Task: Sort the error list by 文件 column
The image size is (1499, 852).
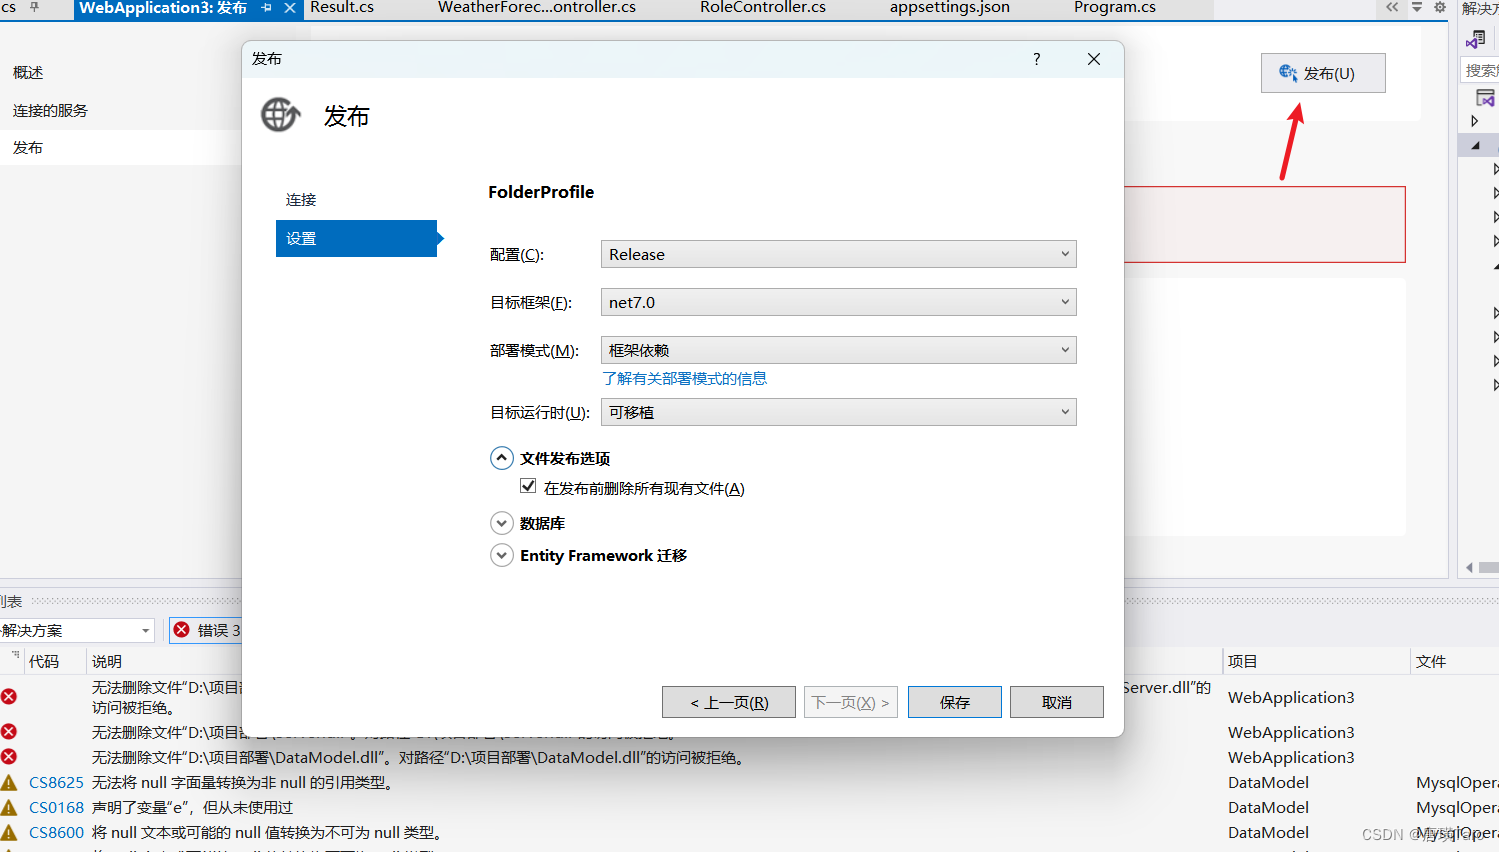Action: [1431, 661]
